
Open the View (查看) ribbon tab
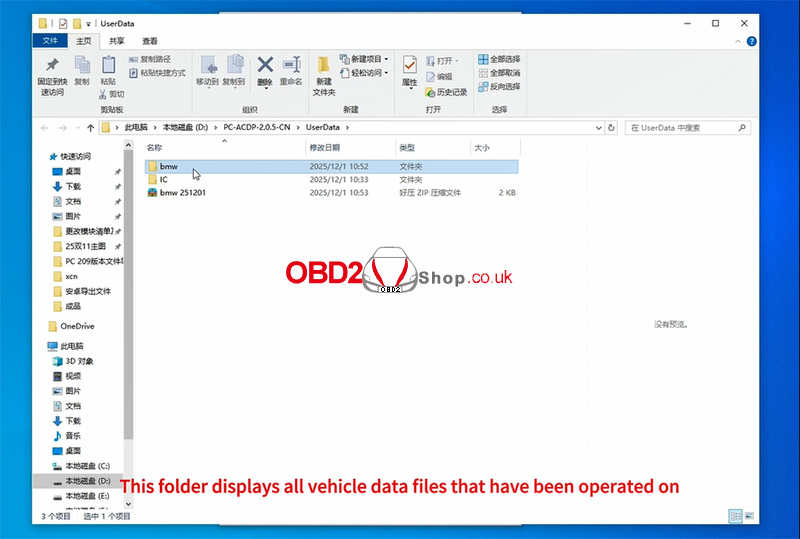tap(149, 41)
